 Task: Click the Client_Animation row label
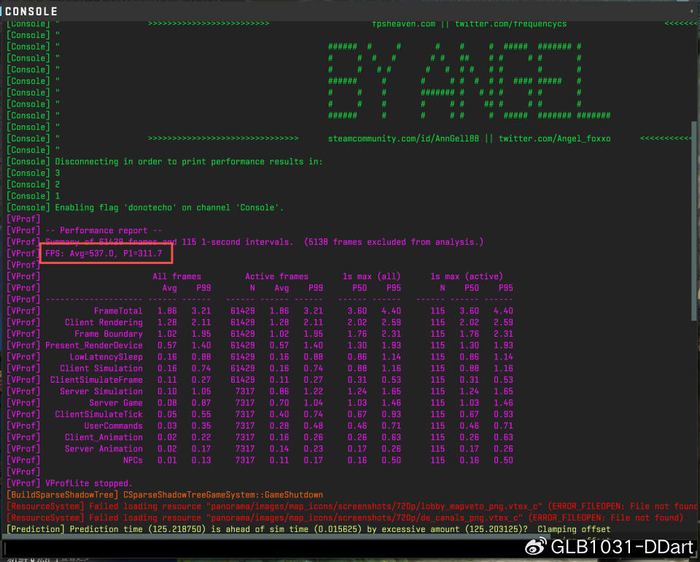coord(104,437)
